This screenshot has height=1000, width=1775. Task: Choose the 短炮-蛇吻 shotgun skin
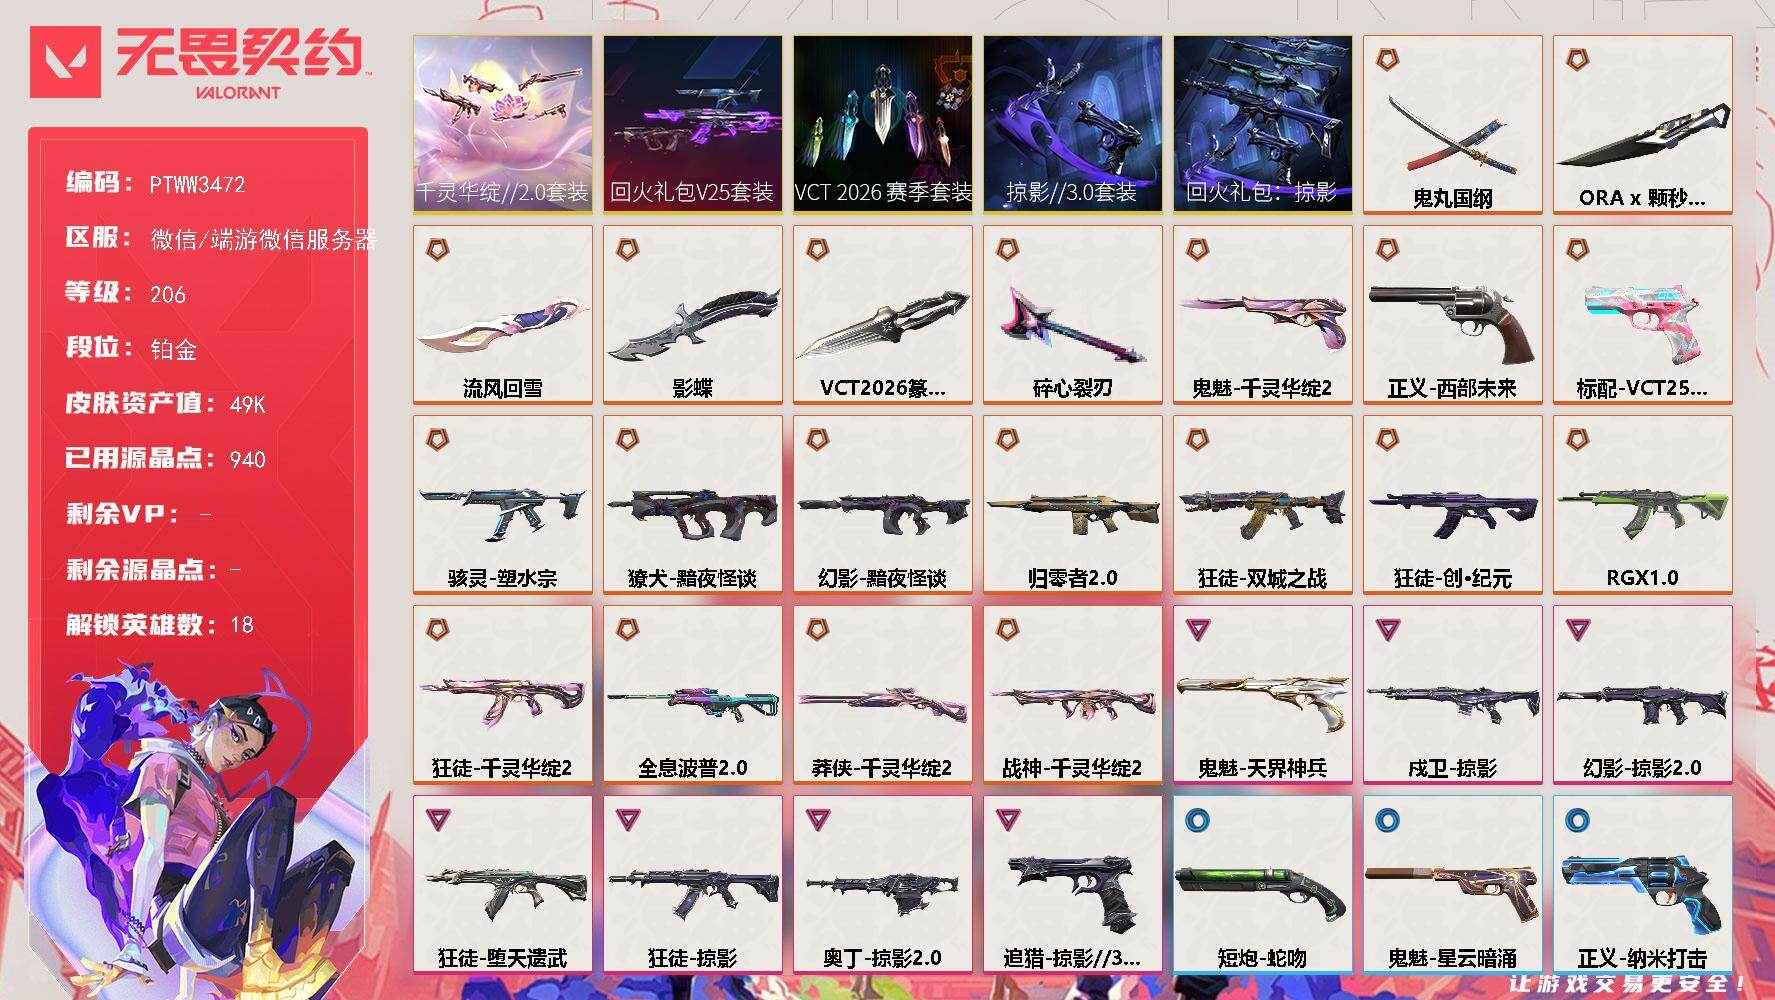1262,884
